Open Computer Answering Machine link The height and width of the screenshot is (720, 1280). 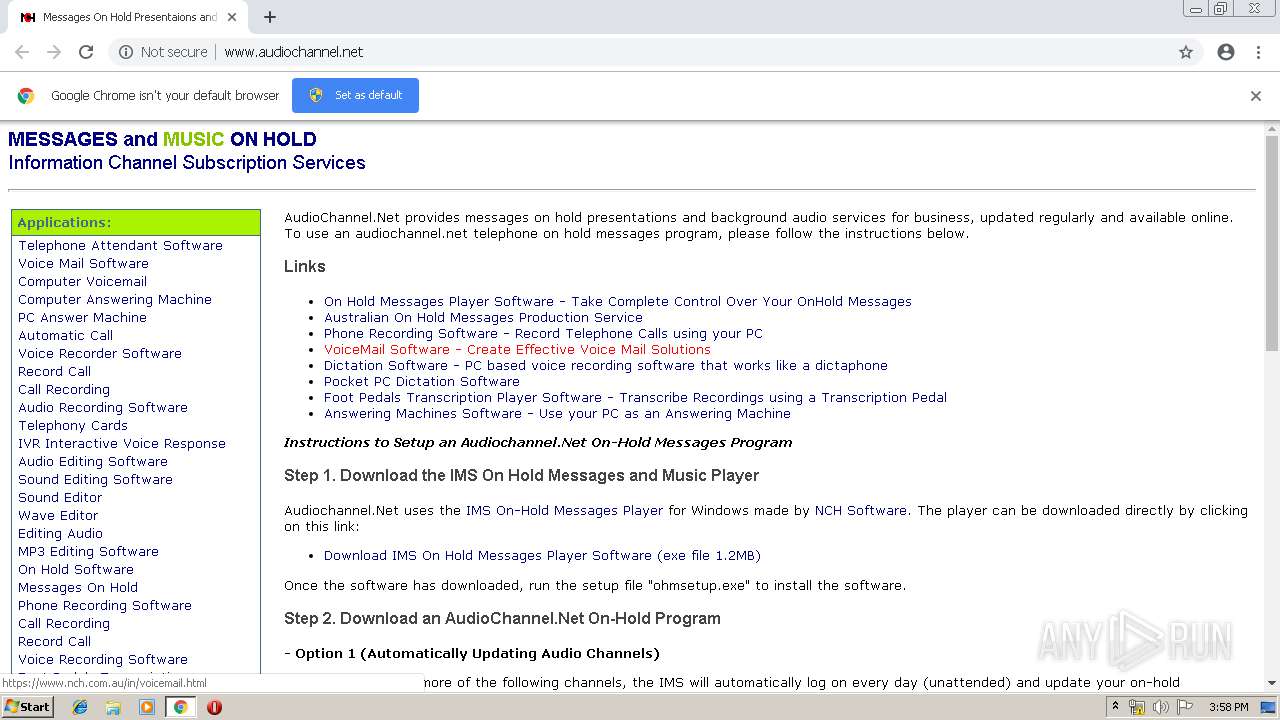pyautogui.click(x=115, y=299)
